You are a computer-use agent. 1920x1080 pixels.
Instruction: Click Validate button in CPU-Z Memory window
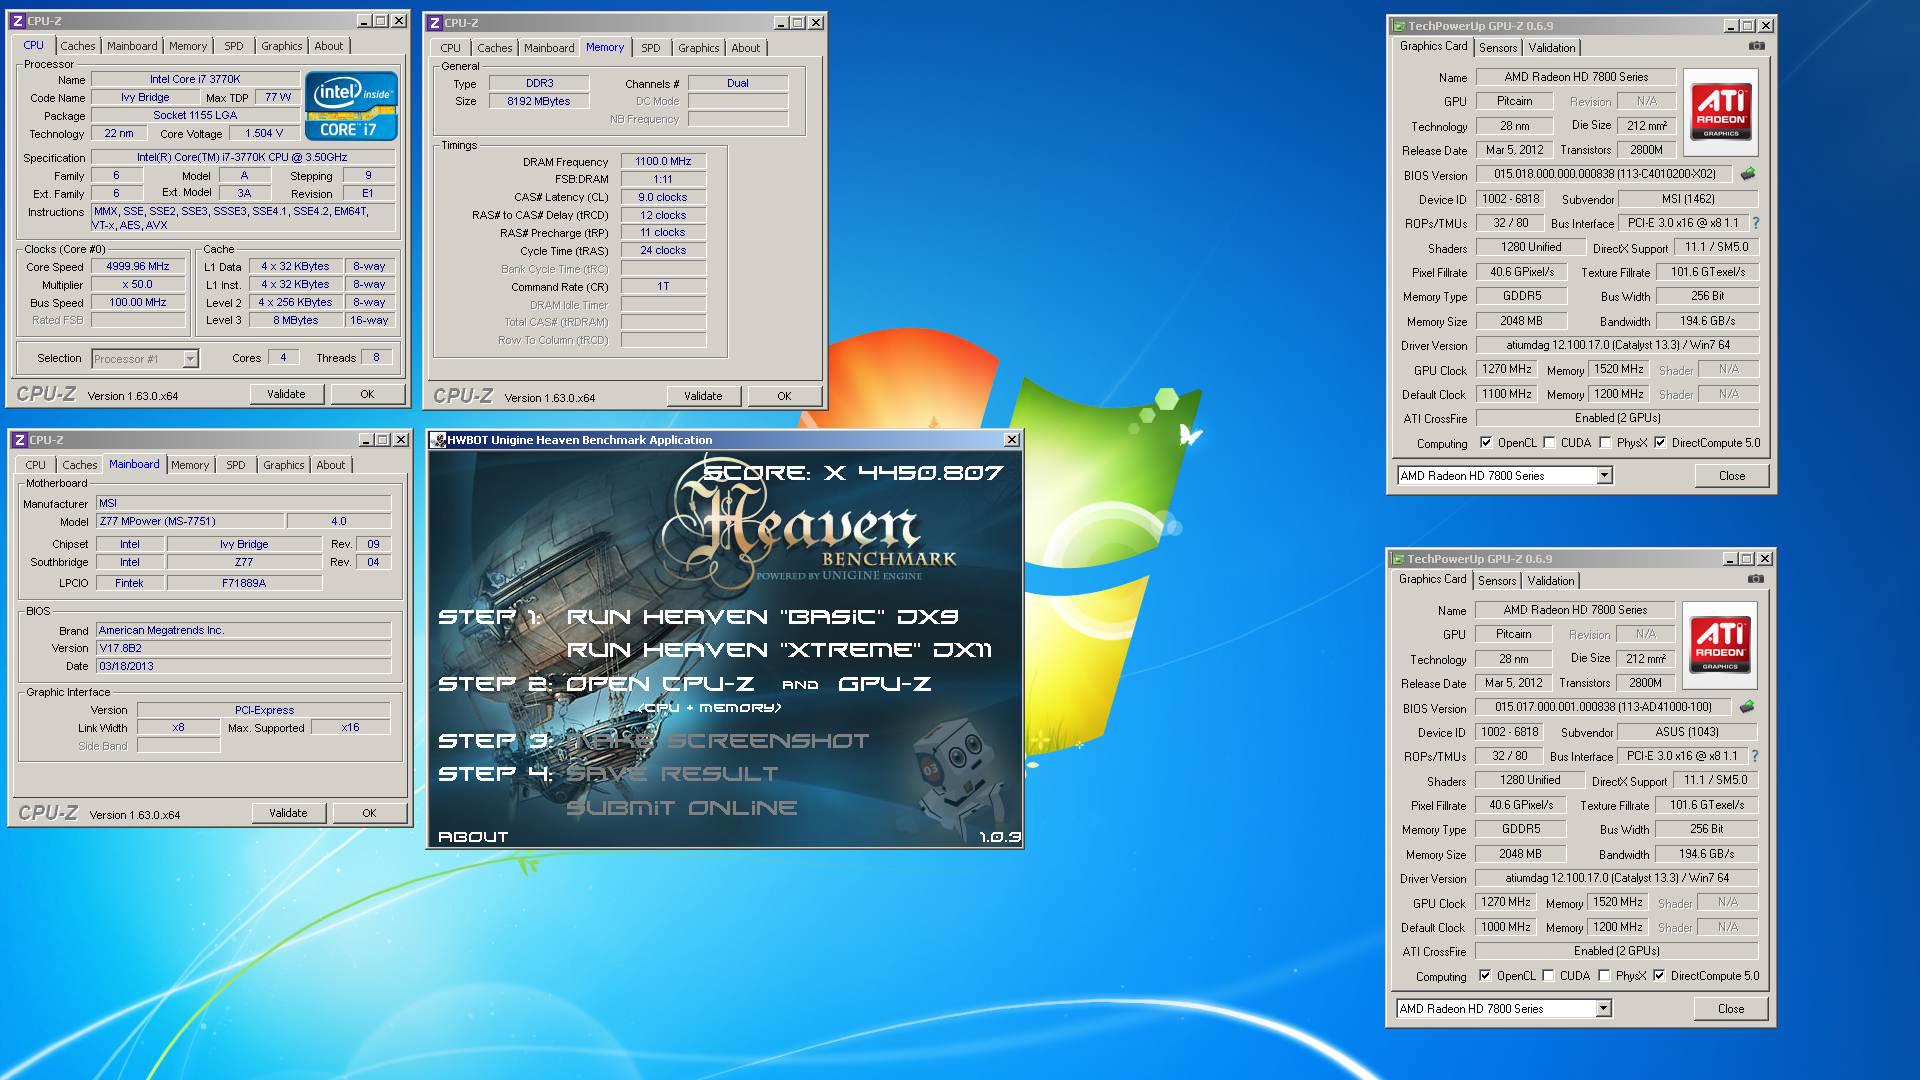click(x=703, y=396)
